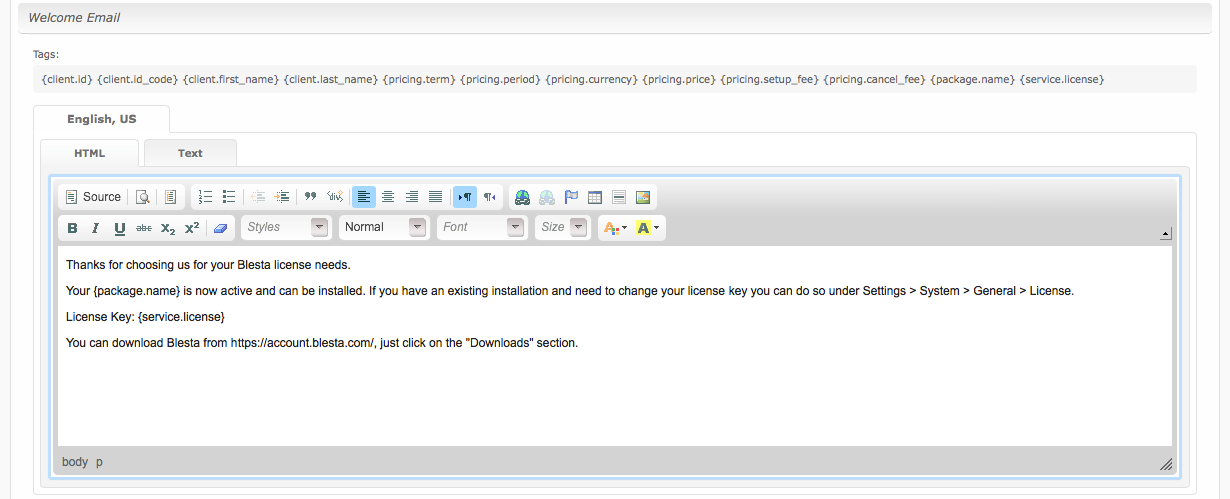Insert a bulleted list
1230x499 pixels.
(x=229, y=197)
